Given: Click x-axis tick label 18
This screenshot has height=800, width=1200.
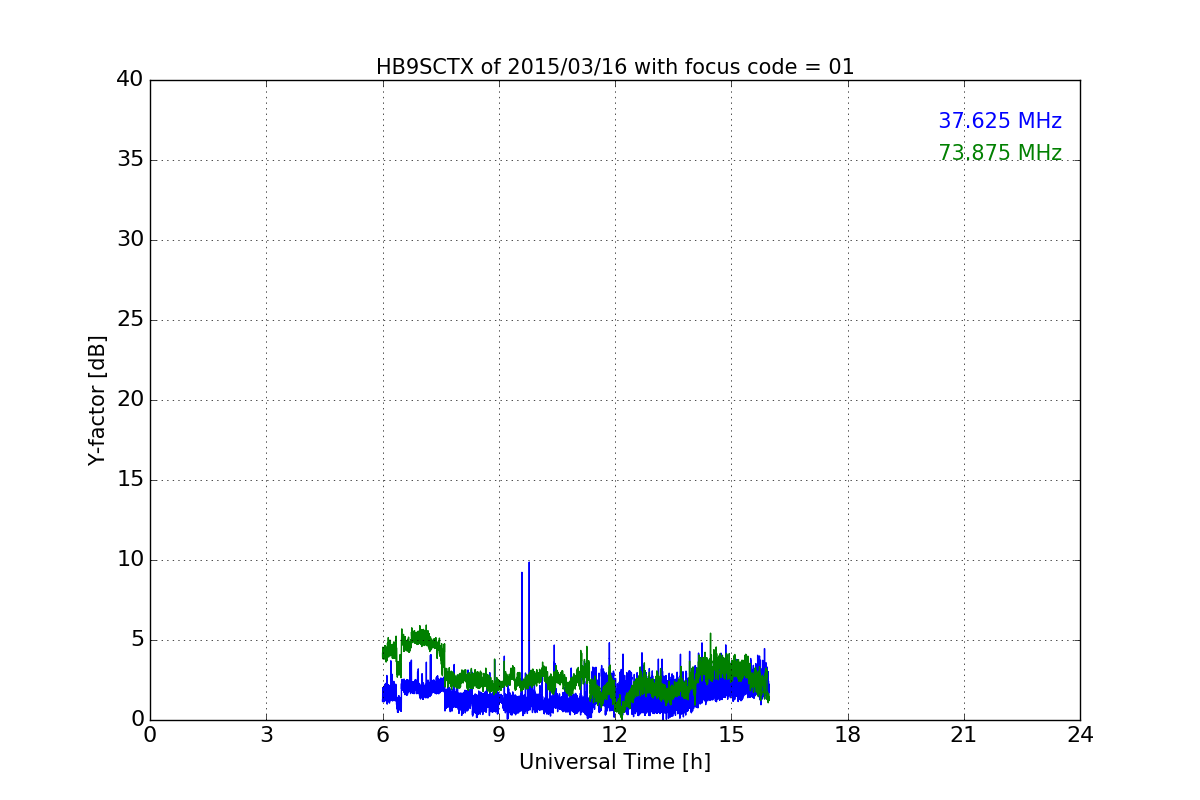Looking at the screenshot, I should coord(848,735).
